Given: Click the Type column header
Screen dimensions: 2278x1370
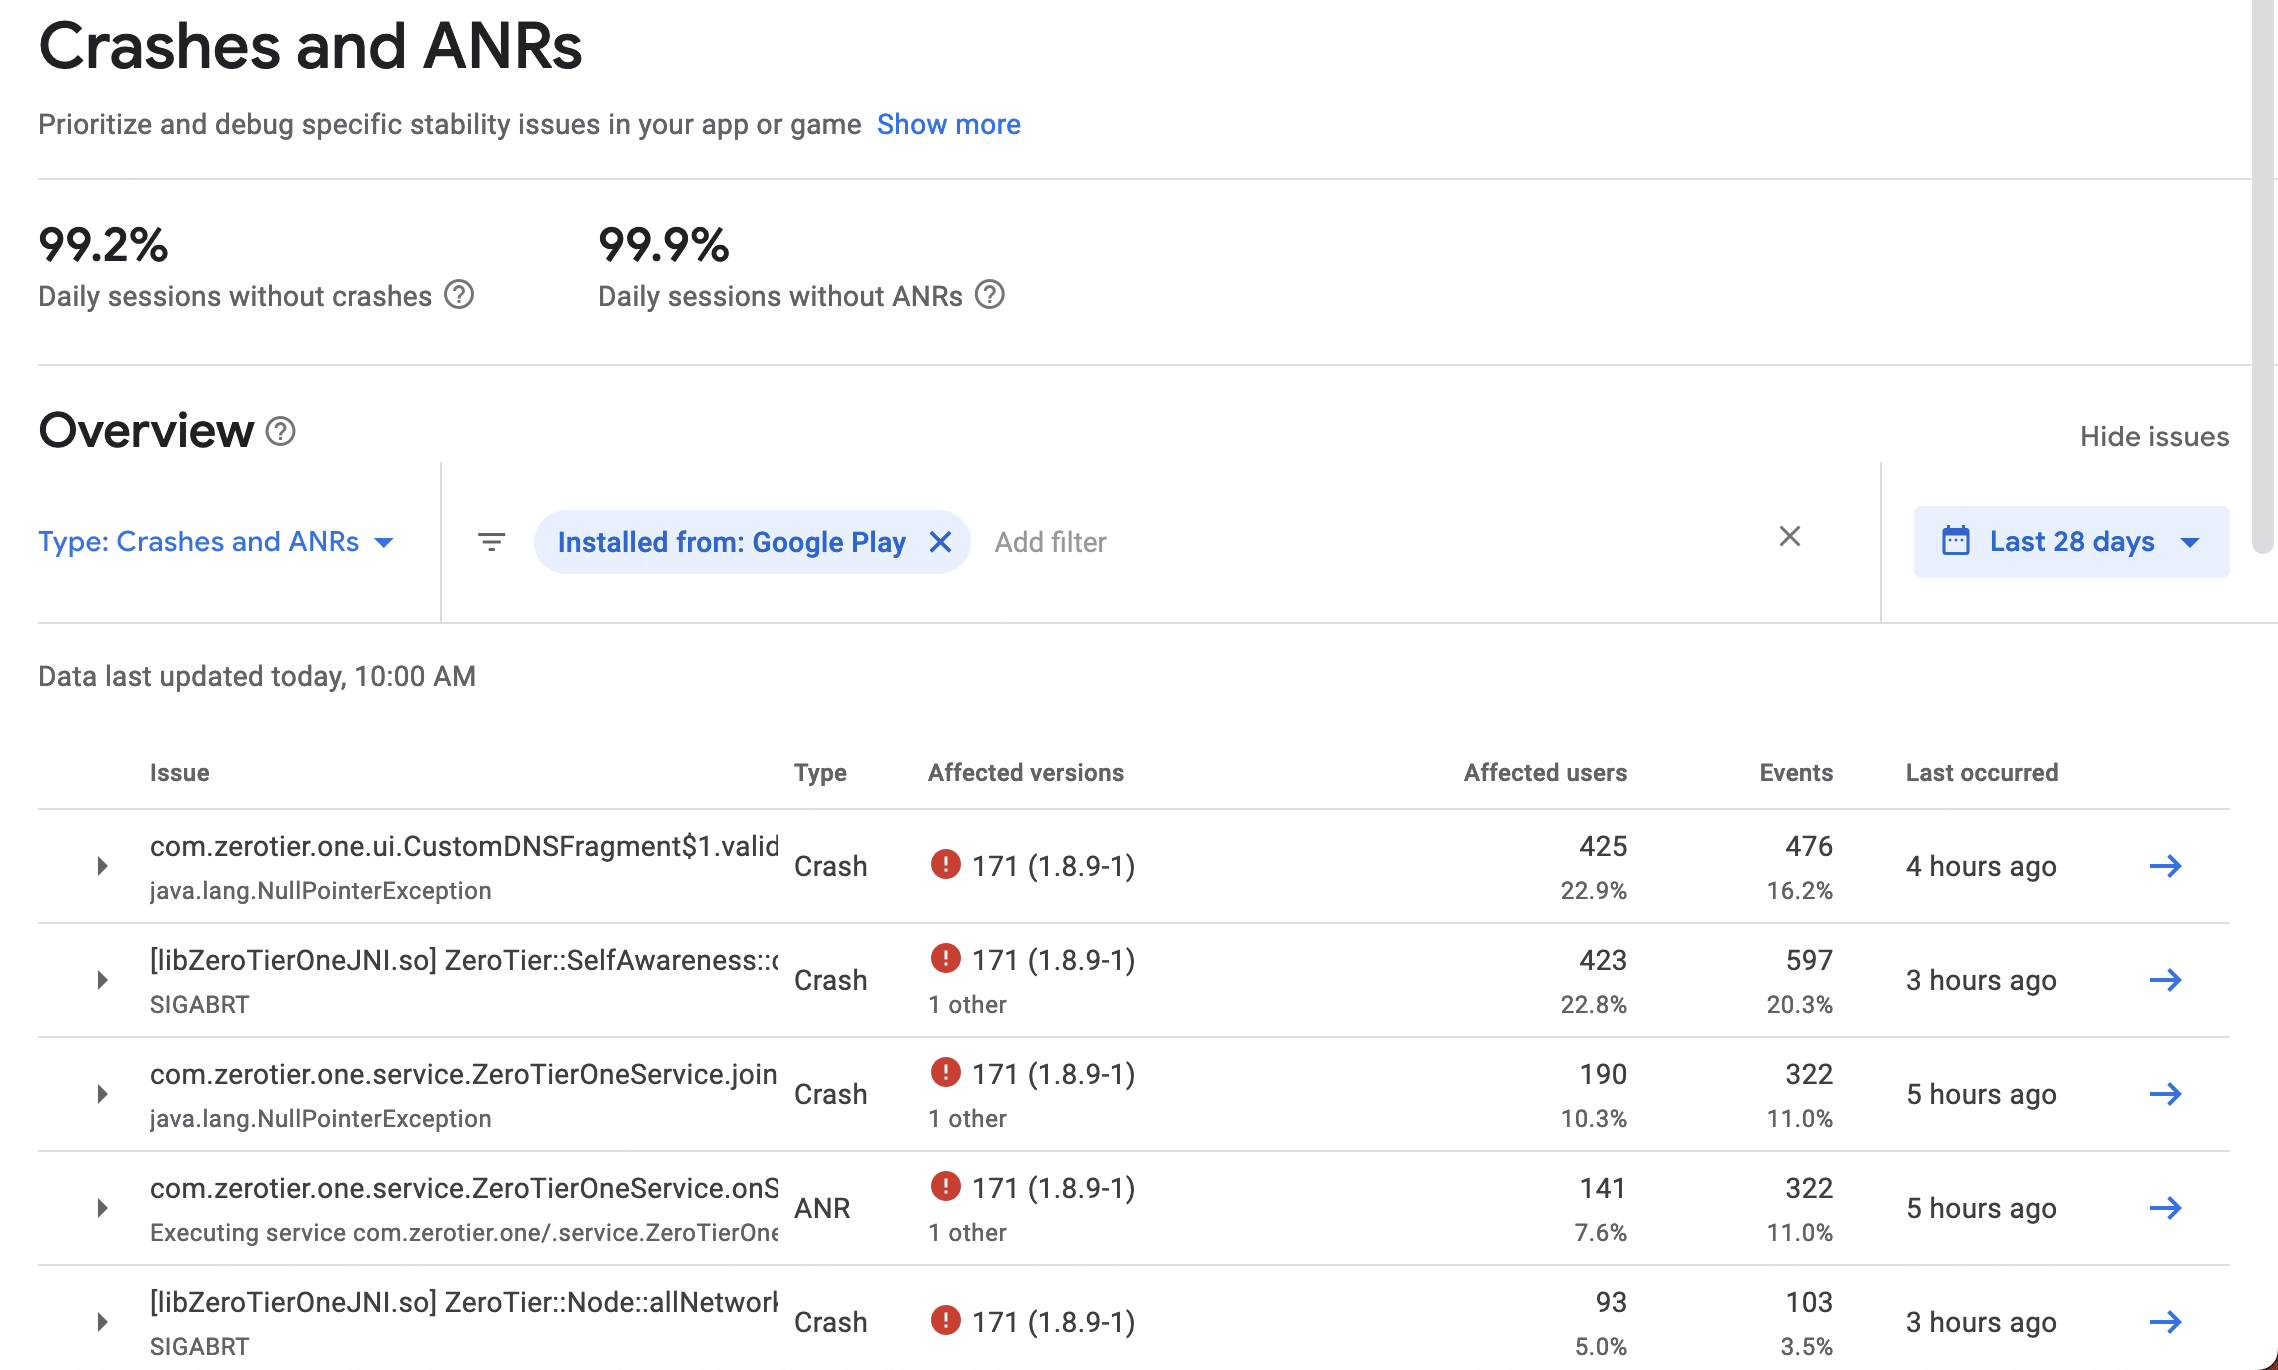Looking at the screenshot, I should click(x=820, y=772).
